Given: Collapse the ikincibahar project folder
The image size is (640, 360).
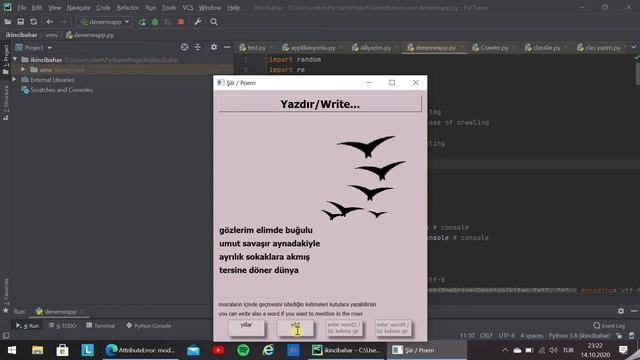Looking at the screenshot, I should (15, 60).
